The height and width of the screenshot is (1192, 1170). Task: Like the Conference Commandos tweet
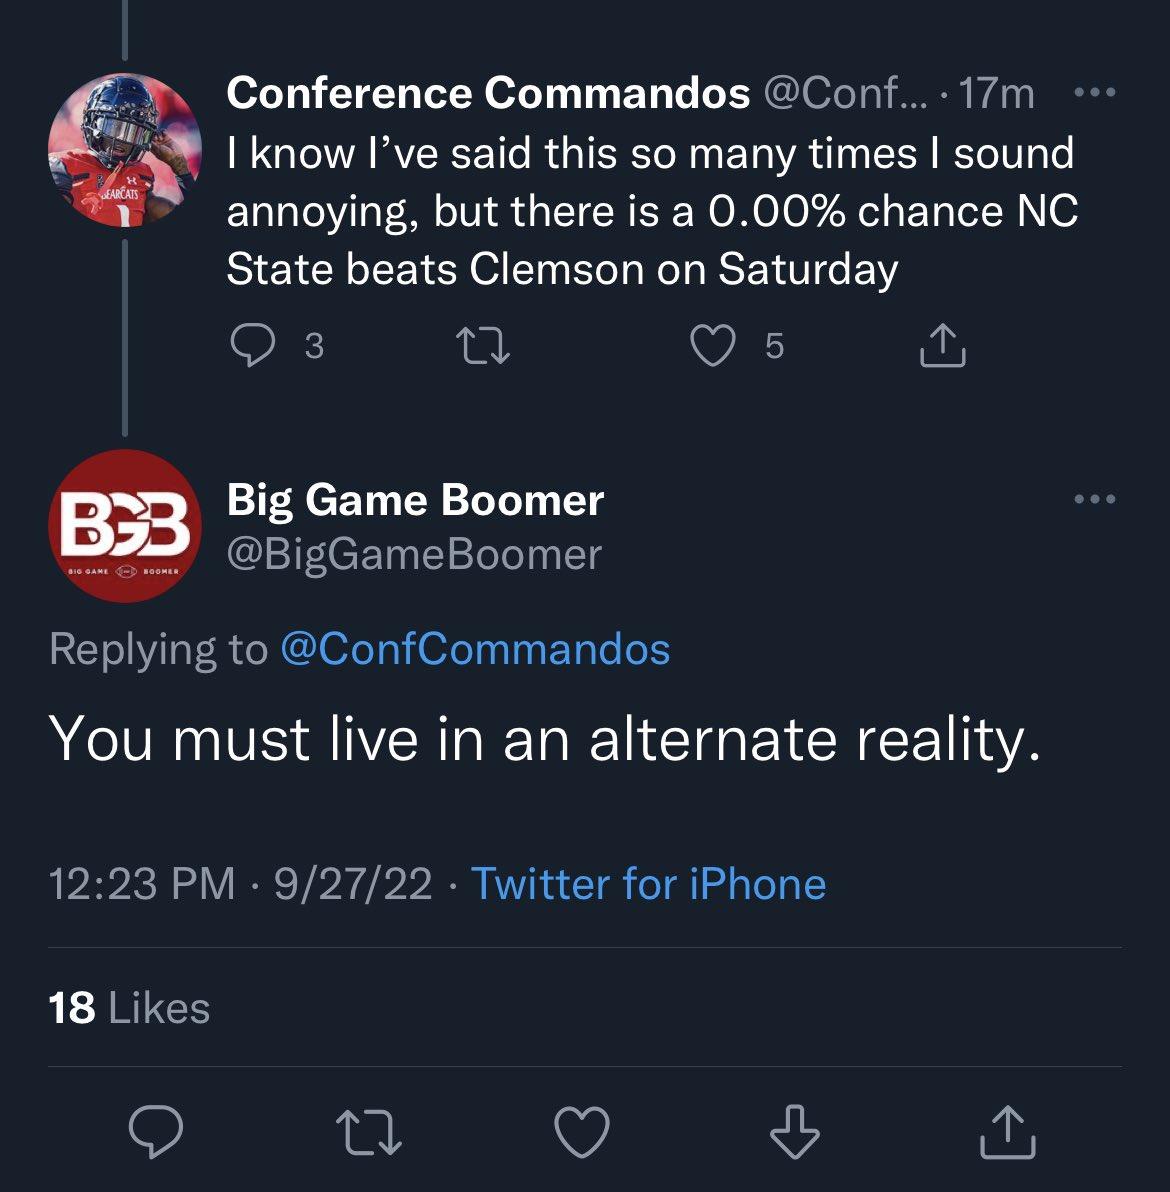pos(713,346)
